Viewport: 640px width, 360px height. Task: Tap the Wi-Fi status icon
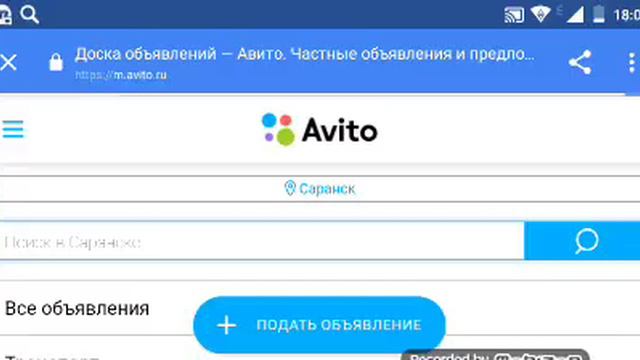pos(540,14)
